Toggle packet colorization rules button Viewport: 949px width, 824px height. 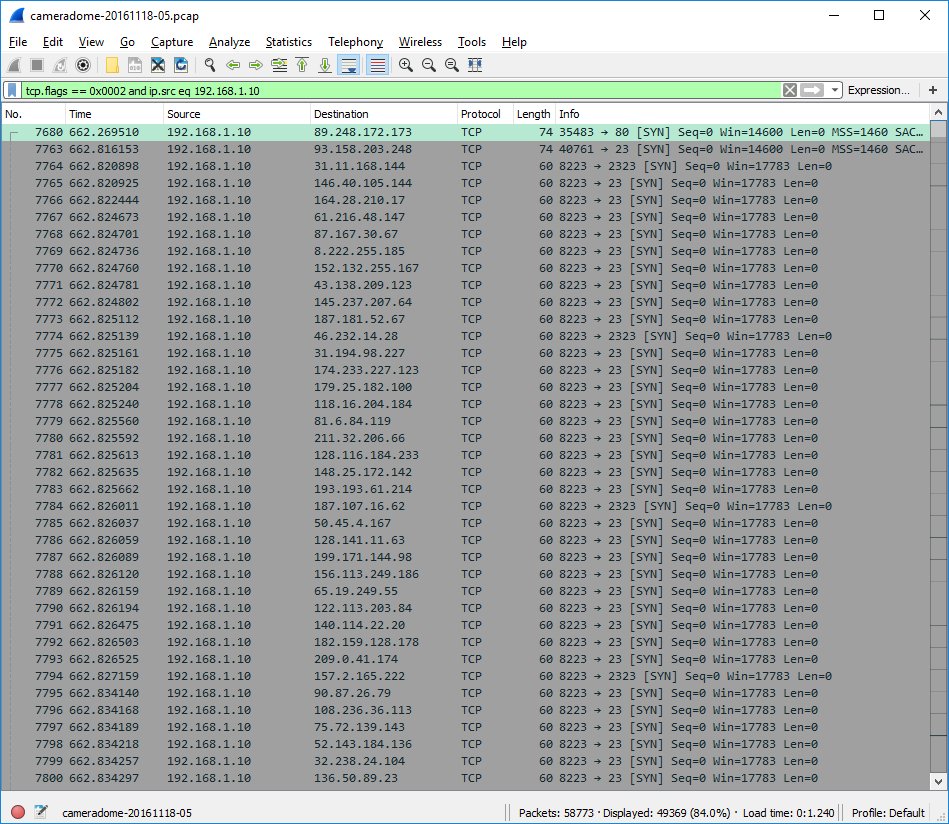(378, 65)
